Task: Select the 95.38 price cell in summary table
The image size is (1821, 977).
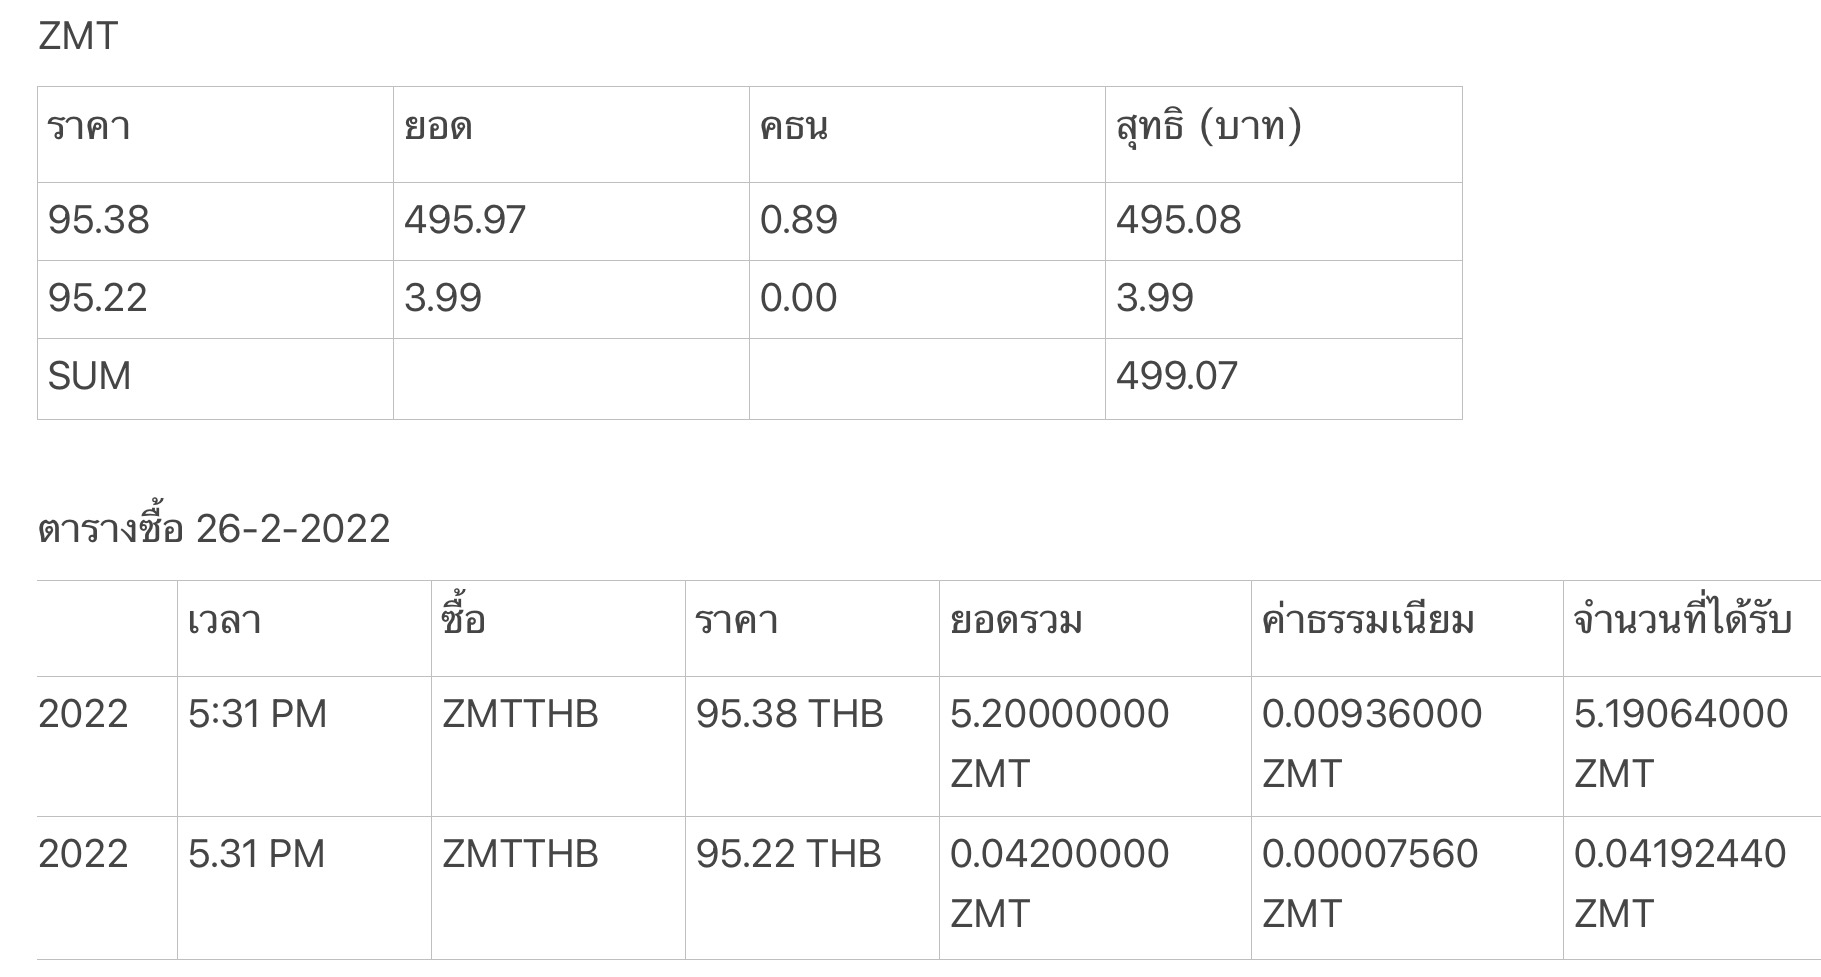Action: tap(215, 221)
